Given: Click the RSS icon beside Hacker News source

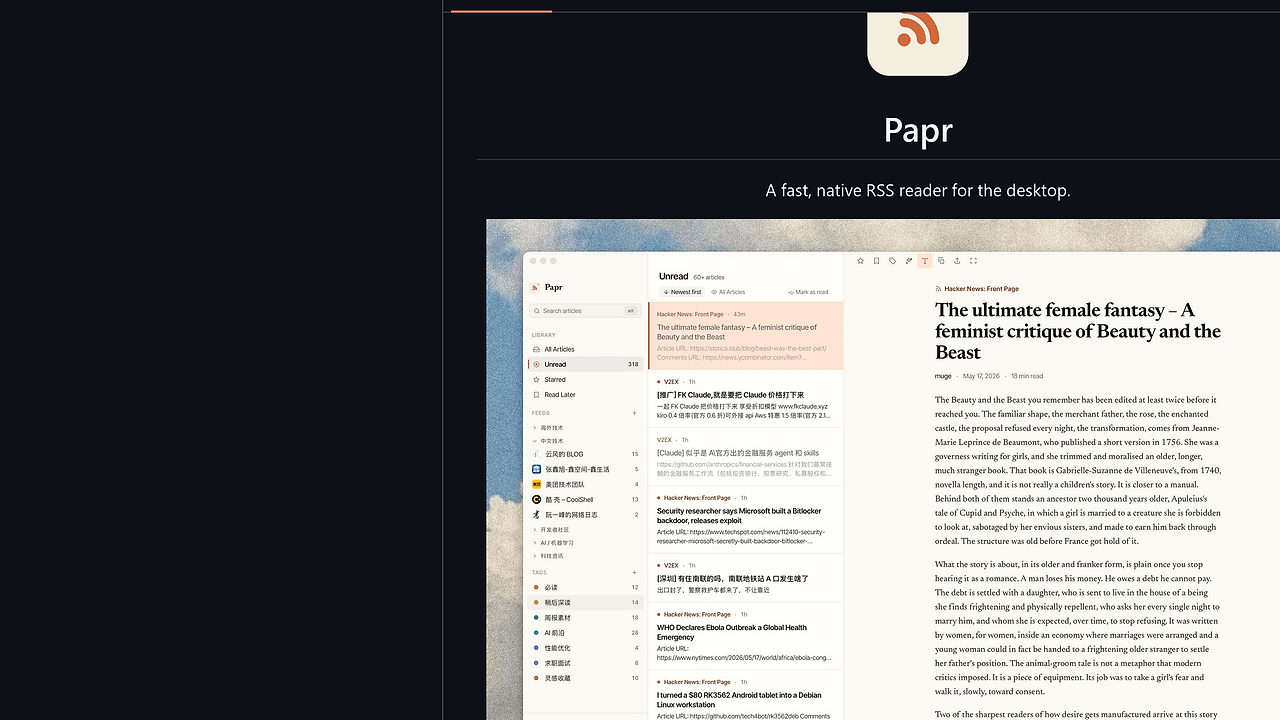Looking at the screenshot, I should click(938, 289).
